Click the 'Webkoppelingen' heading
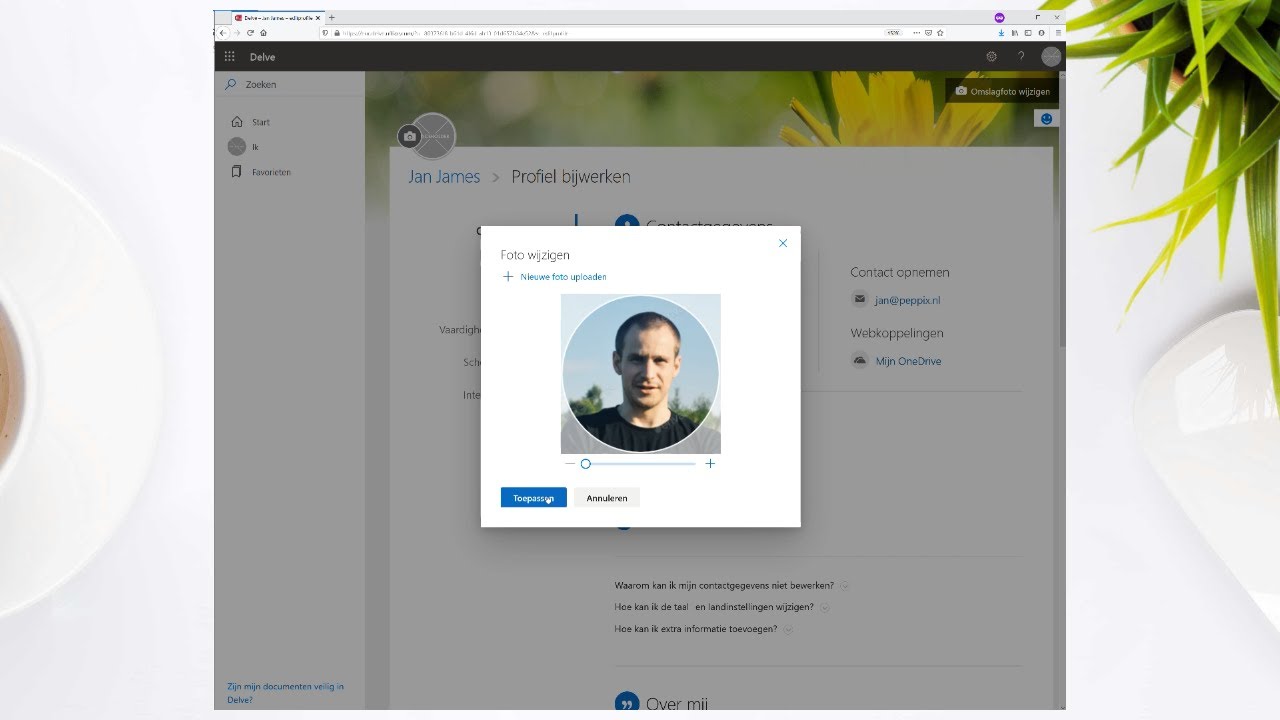Screen dimensions: 1280x720 coord(897,333)
